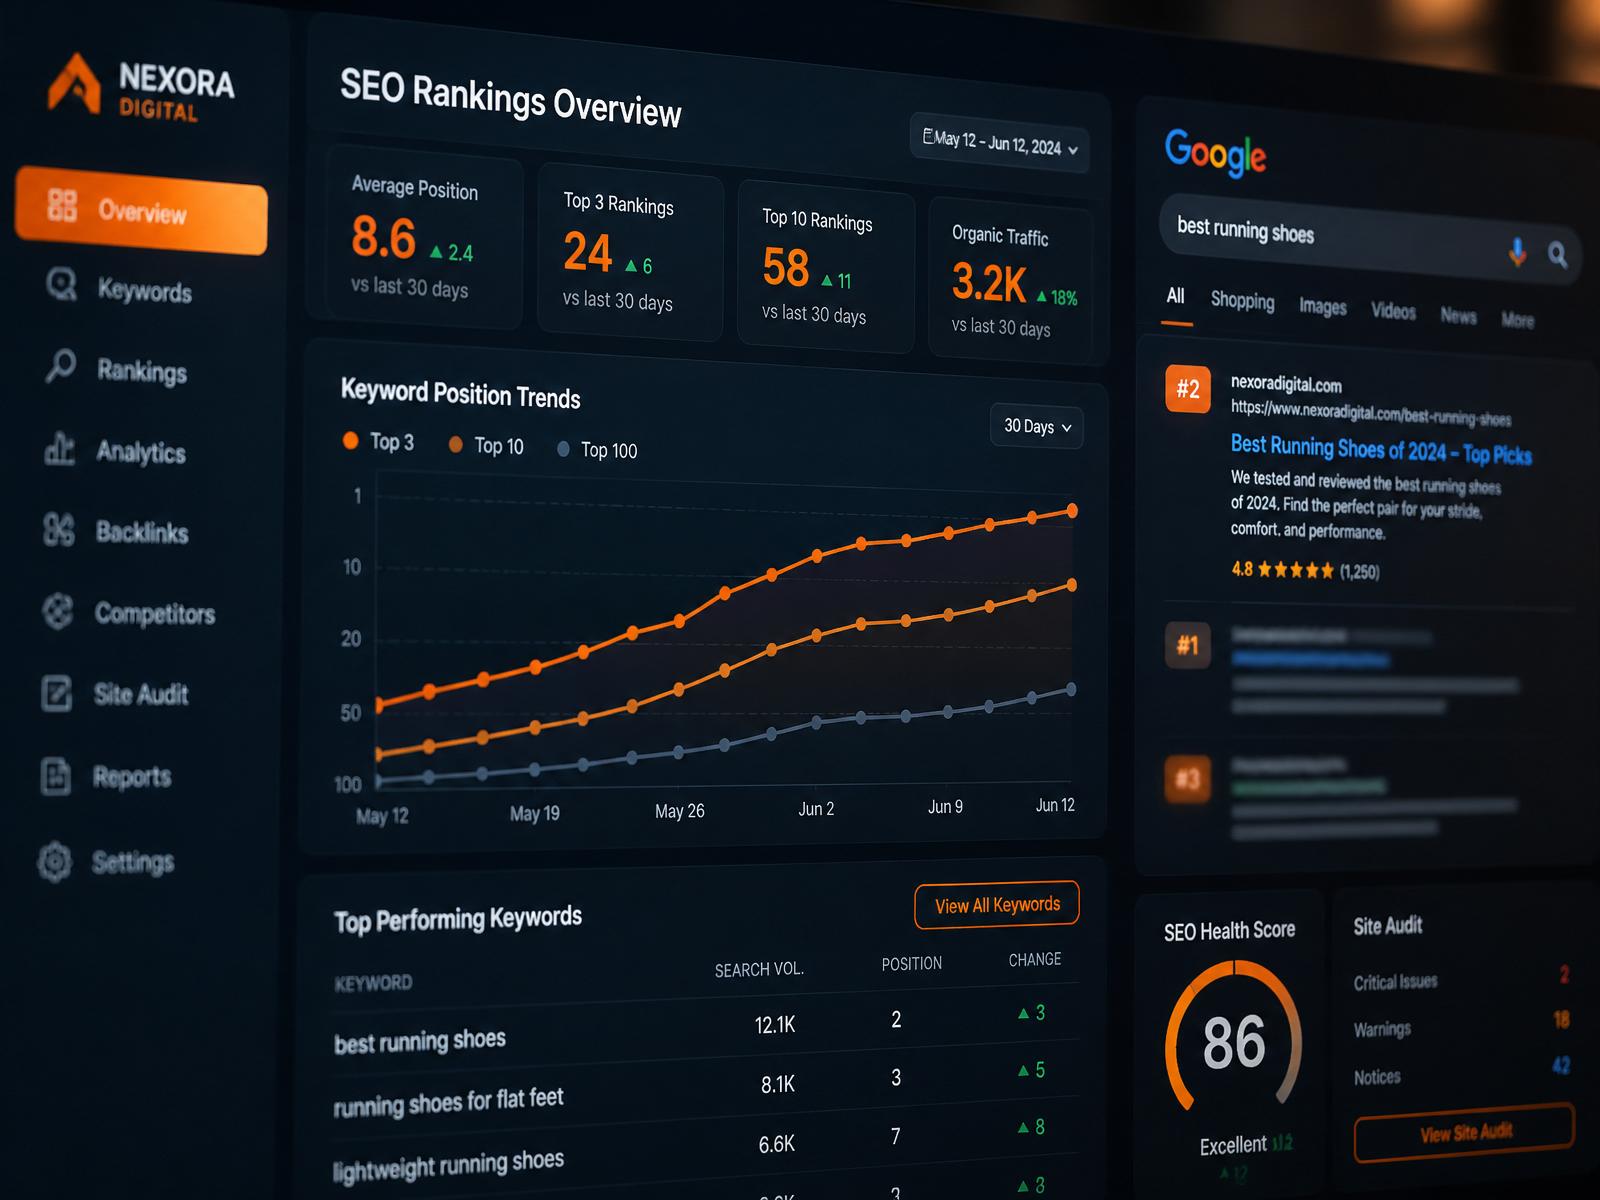This screenshot has height=1200, width=1600.
Task: Open the More search tab
Action: [1517, 320]
